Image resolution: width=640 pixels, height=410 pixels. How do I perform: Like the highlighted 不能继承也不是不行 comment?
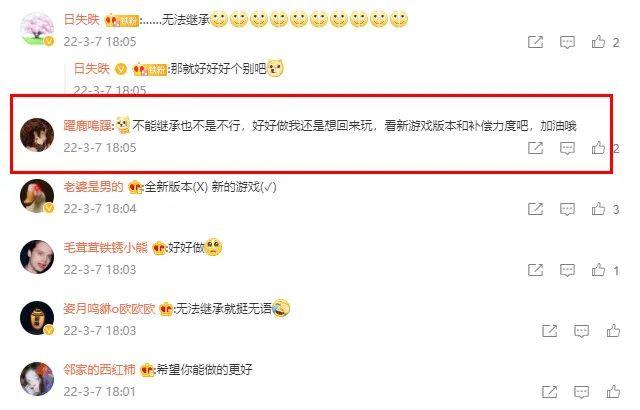tap(598, 147)
